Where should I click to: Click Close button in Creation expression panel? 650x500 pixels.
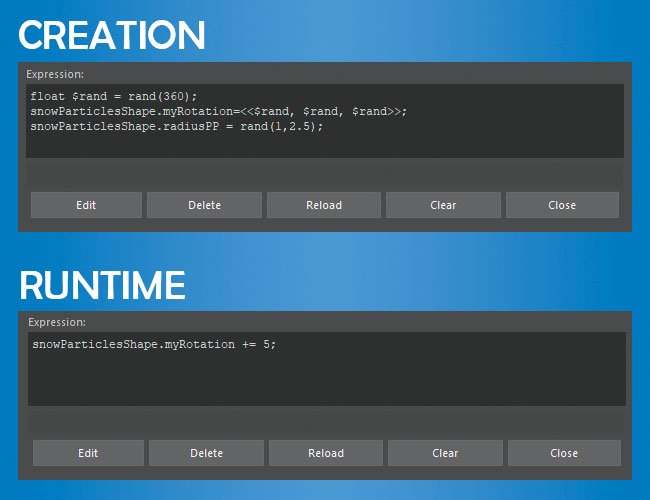(562, 205)
